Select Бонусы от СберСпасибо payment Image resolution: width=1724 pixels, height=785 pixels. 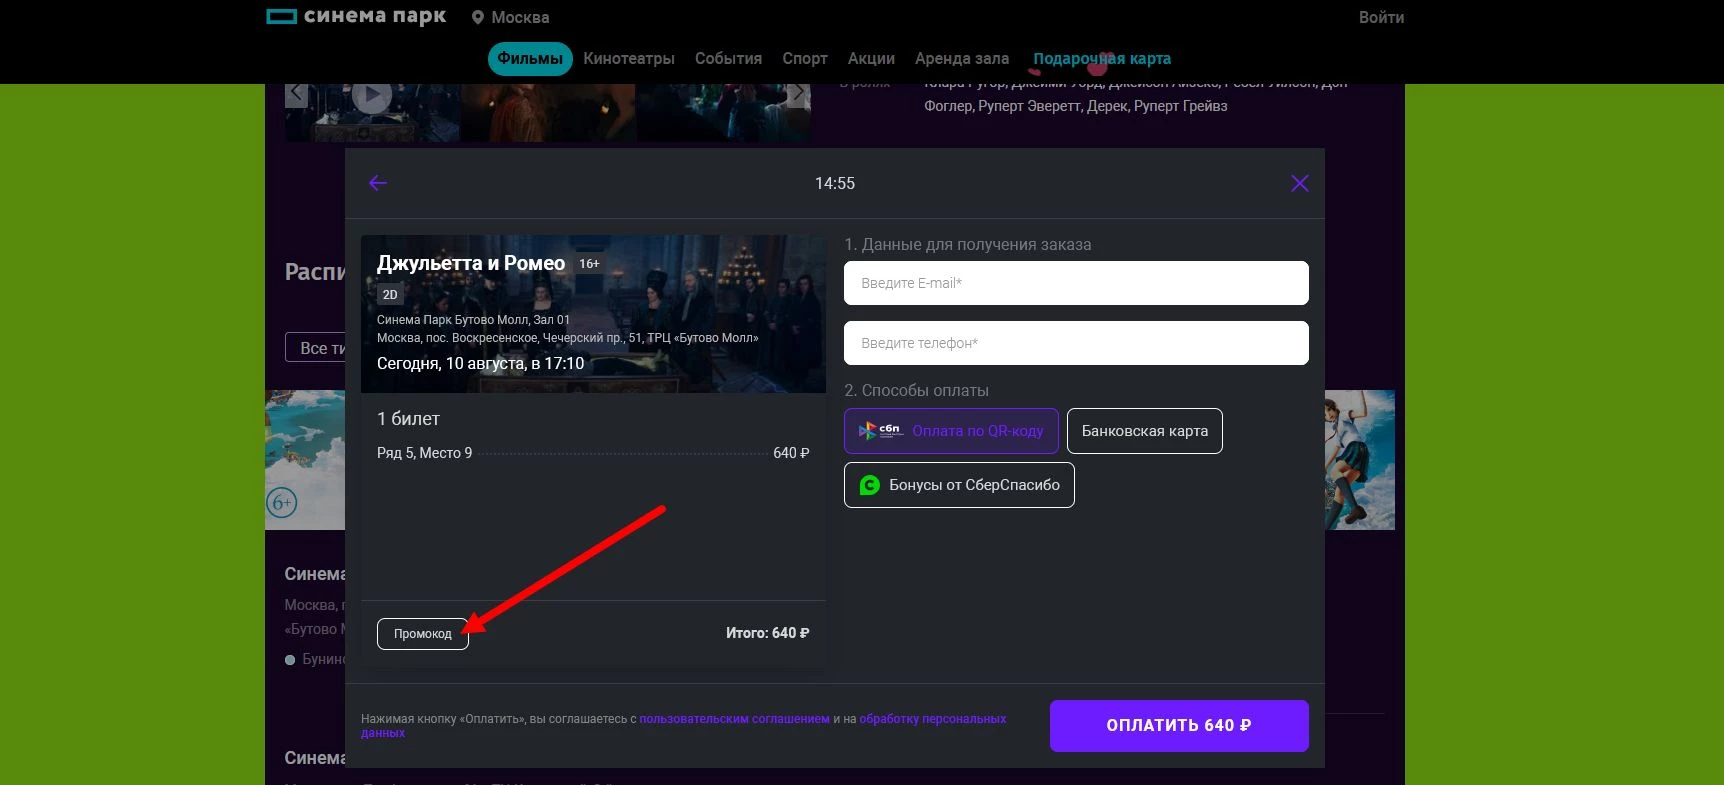tap(959, 485)
